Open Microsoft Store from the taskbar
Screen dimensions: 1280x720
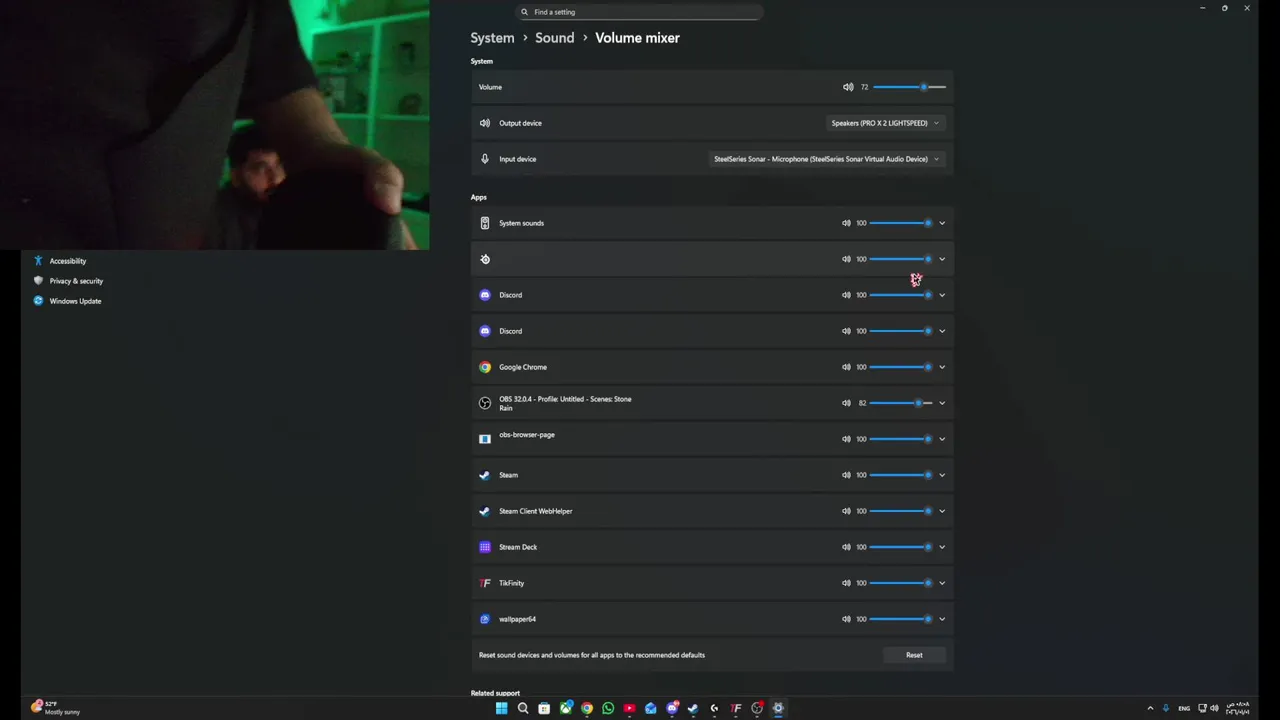[x=544, y=708]
